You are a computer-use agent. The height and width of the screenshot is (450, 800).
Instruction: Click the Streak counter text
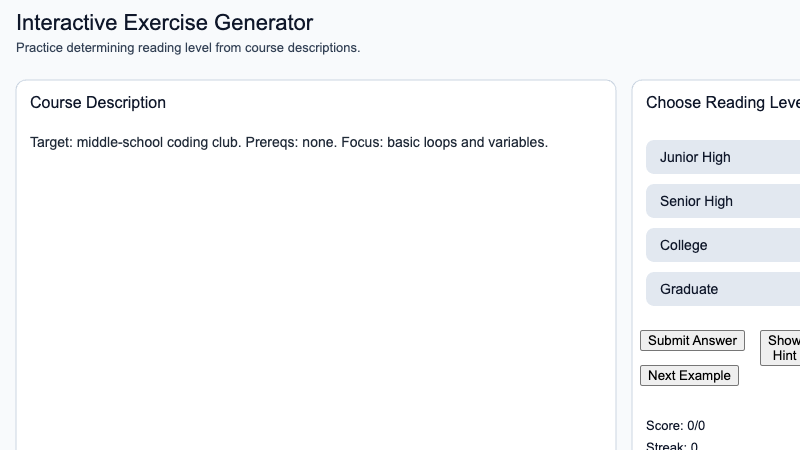click(672, 446)
